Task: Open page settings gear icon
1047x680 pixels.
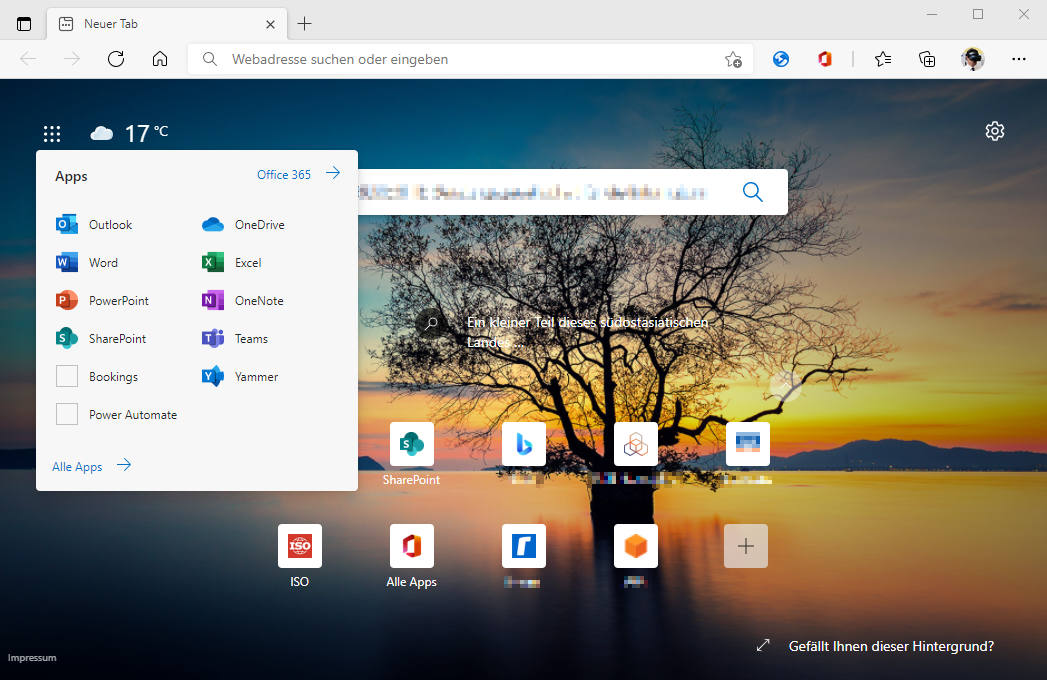Action: [994, 131]
